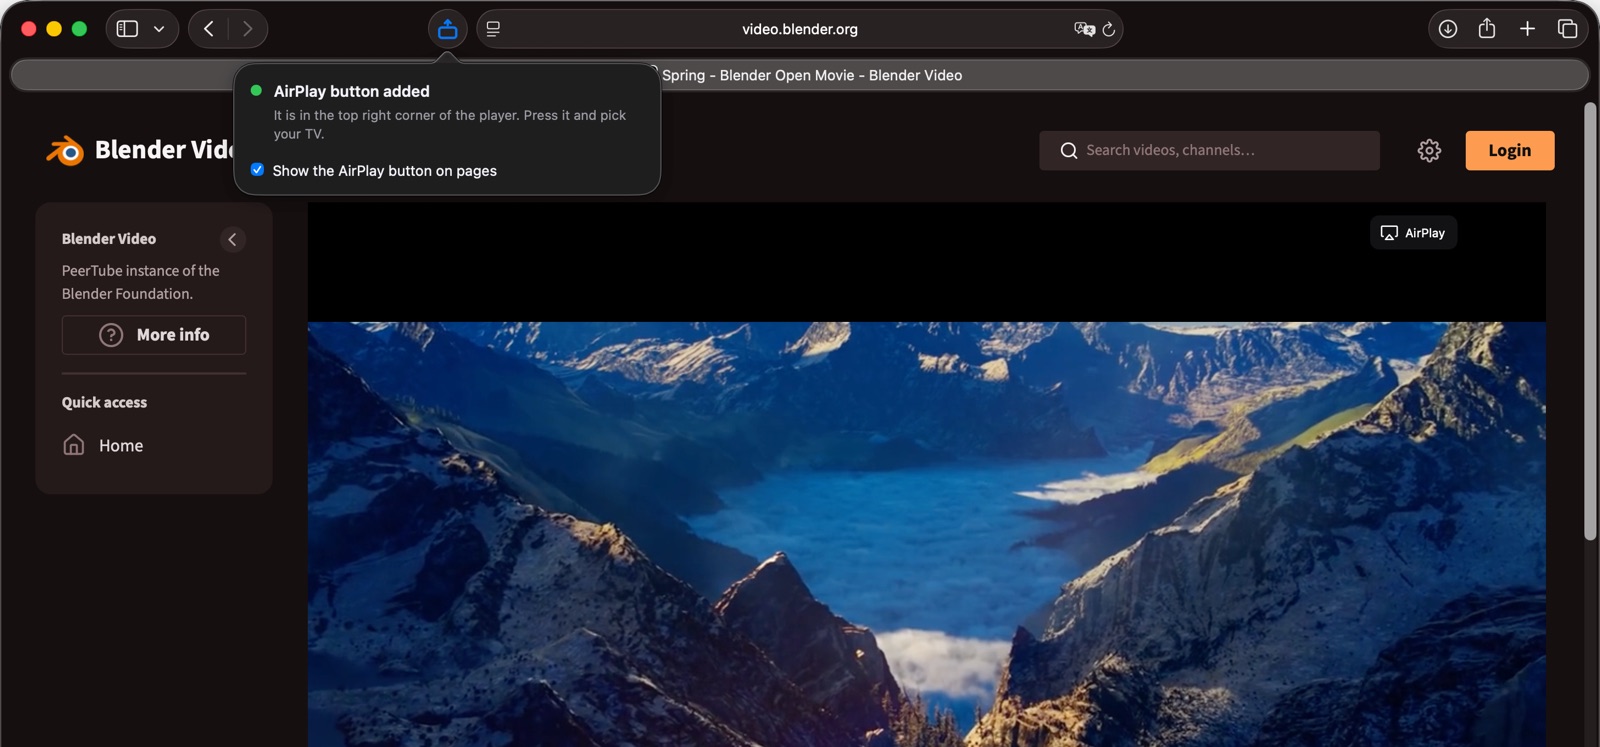Click the 'Quick access' heading
This screenshot has height=747, width=1600.
104,402
